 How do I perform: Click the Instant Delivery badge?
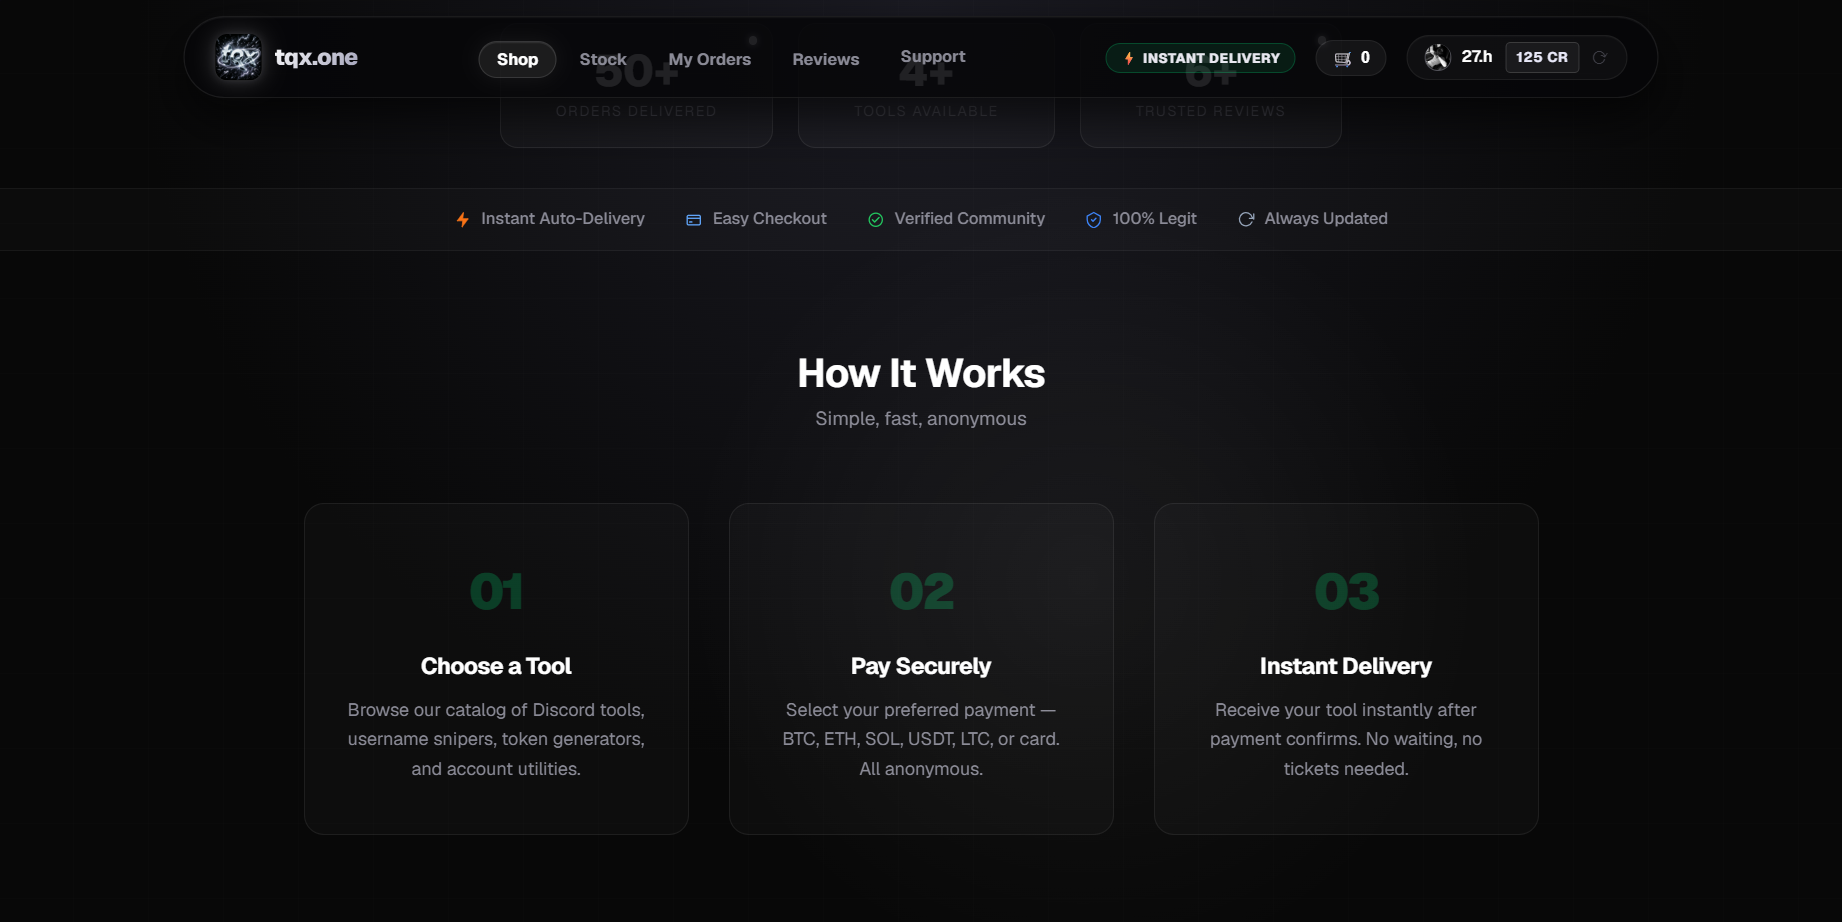point(1200,58)
